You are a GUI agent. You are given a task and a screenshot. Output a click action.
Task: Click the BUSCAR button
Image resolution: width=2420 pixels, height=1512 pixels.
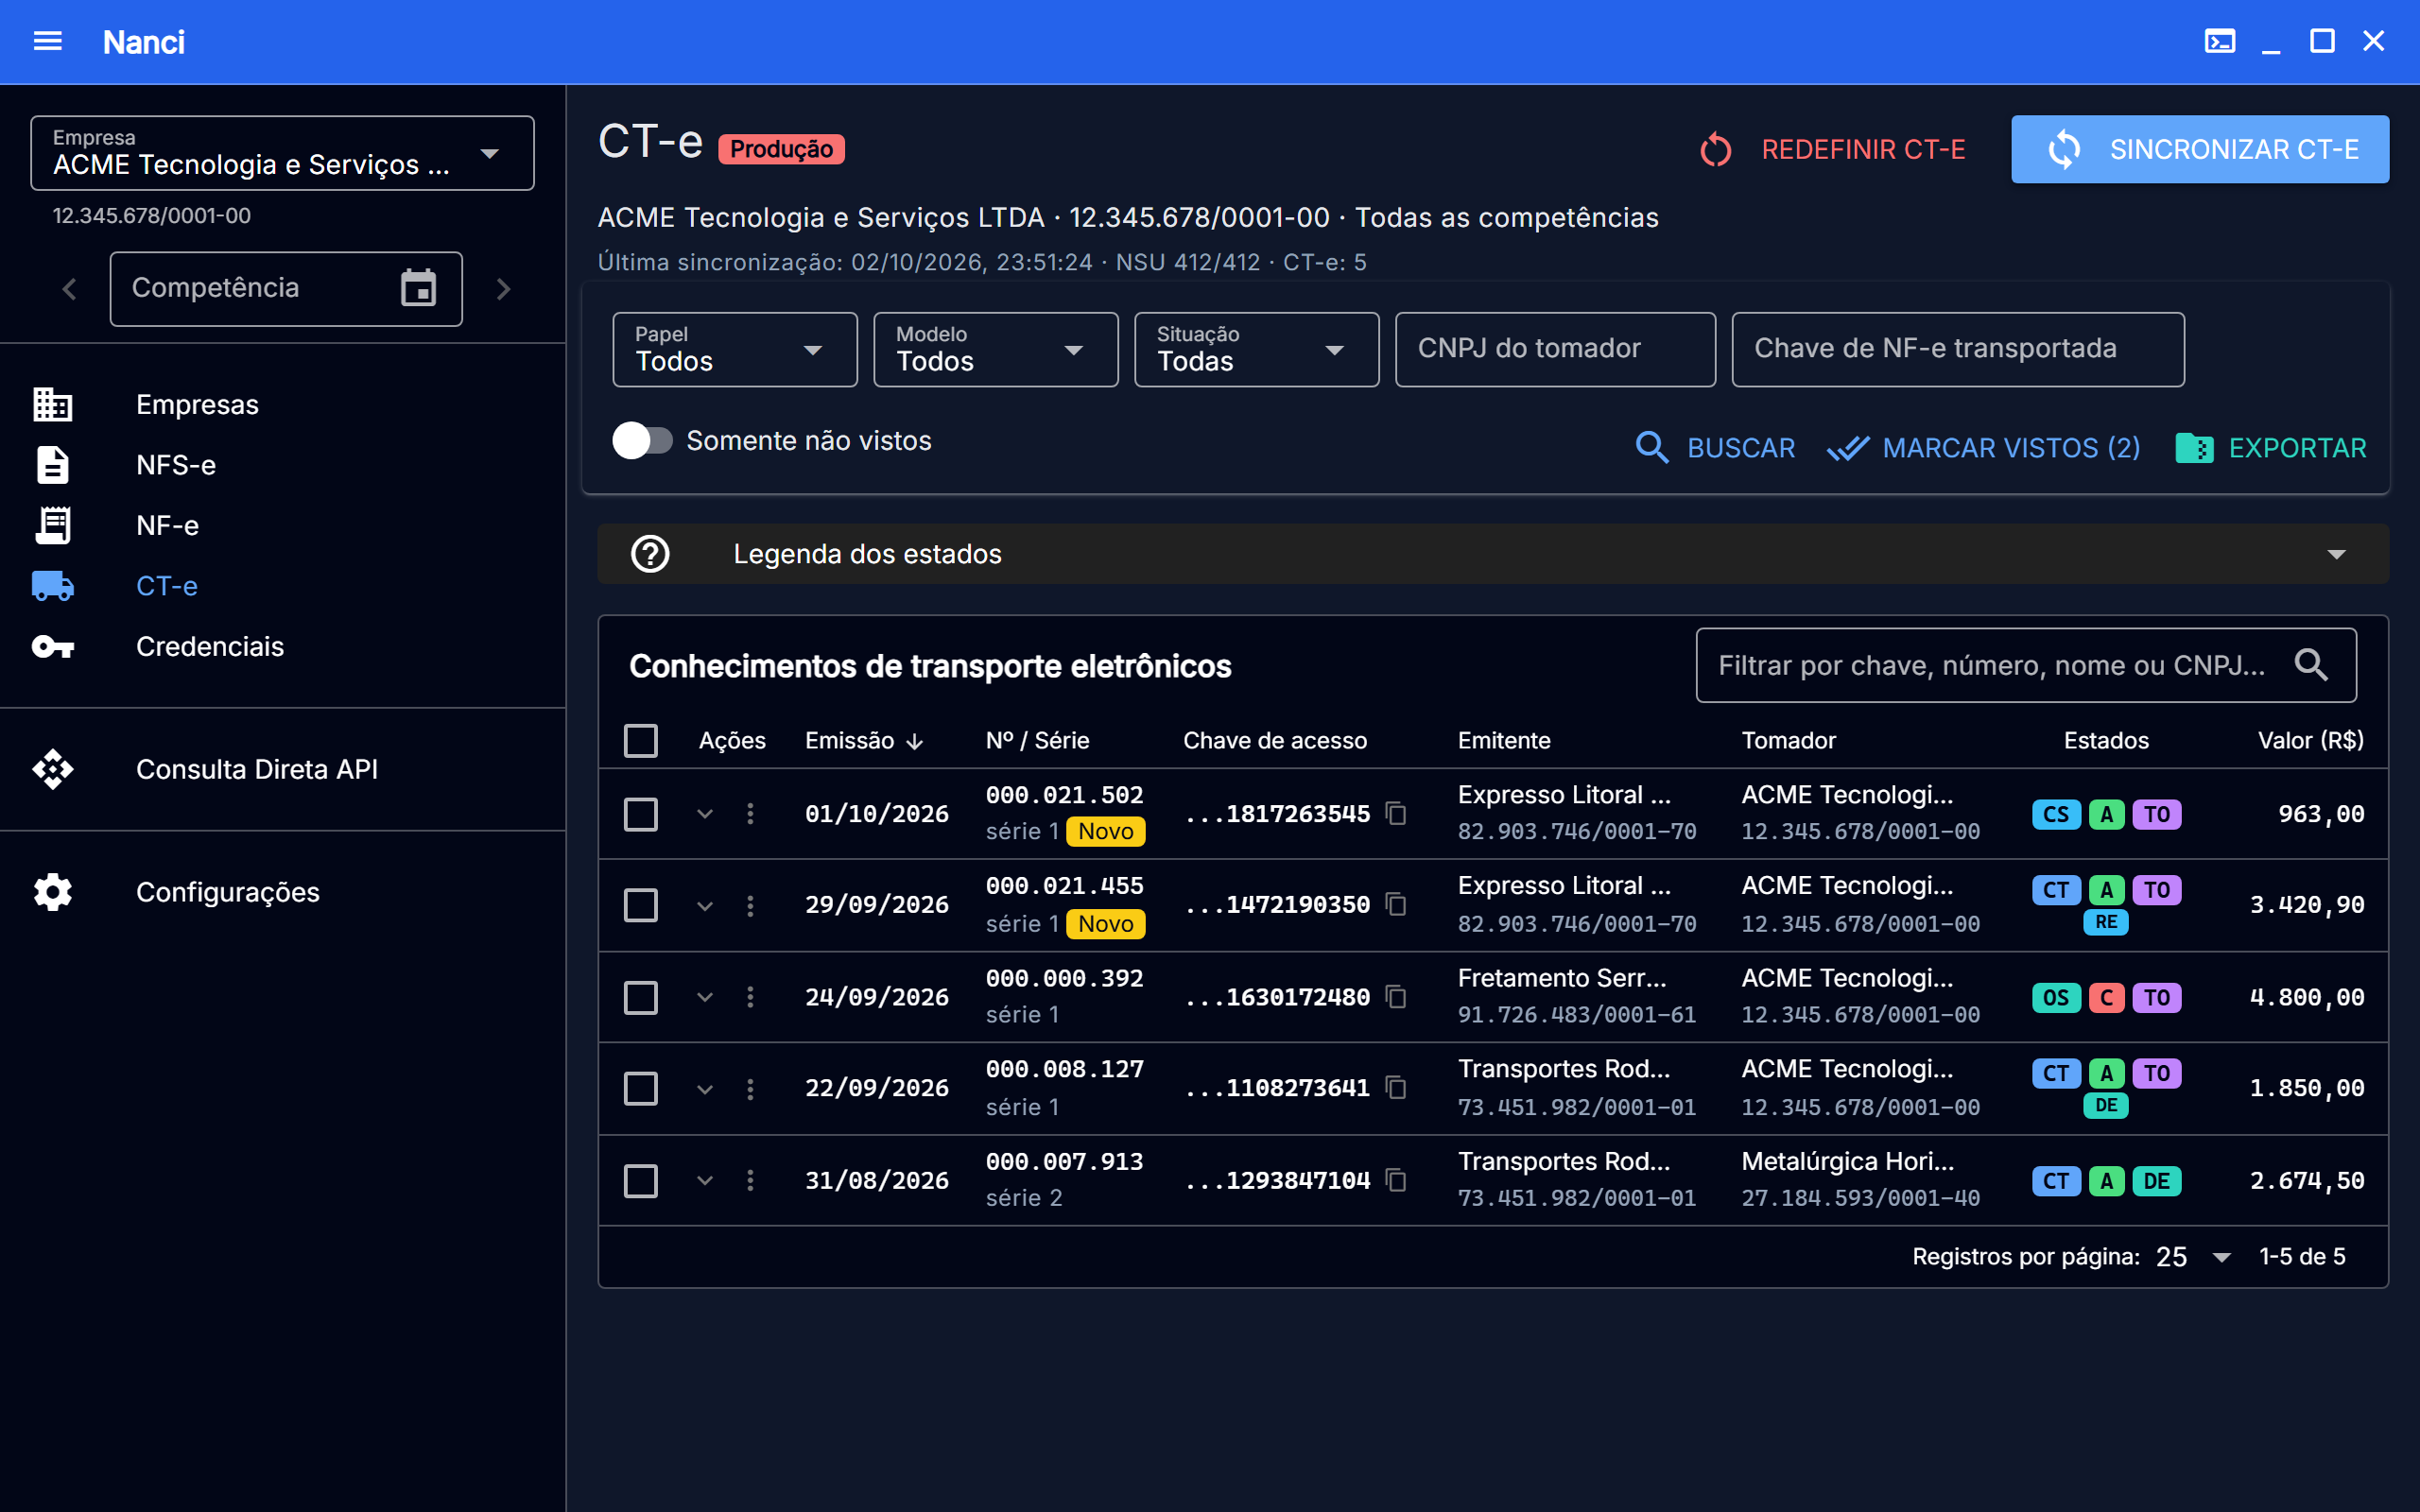click(x=1714, y=448)
